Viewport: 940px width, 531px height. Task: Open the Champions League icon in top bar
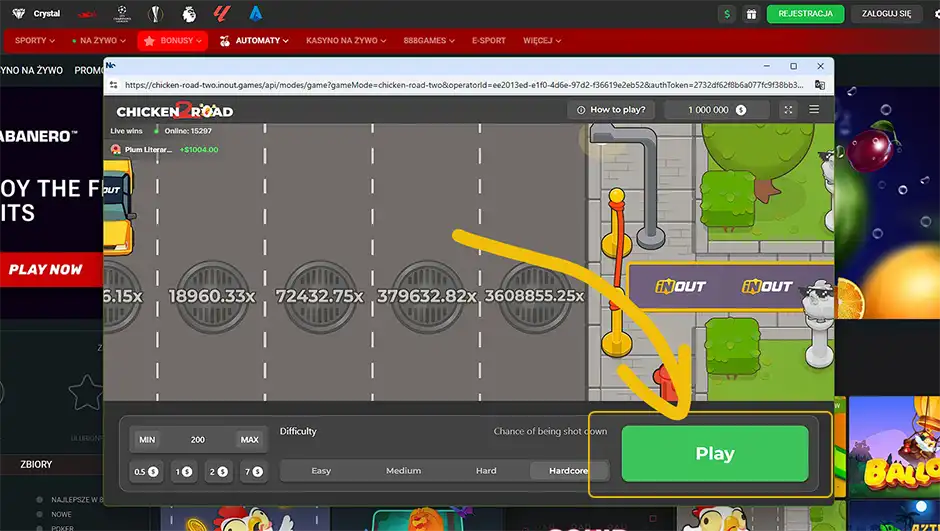pyautogui.click(x=122, y=13)
